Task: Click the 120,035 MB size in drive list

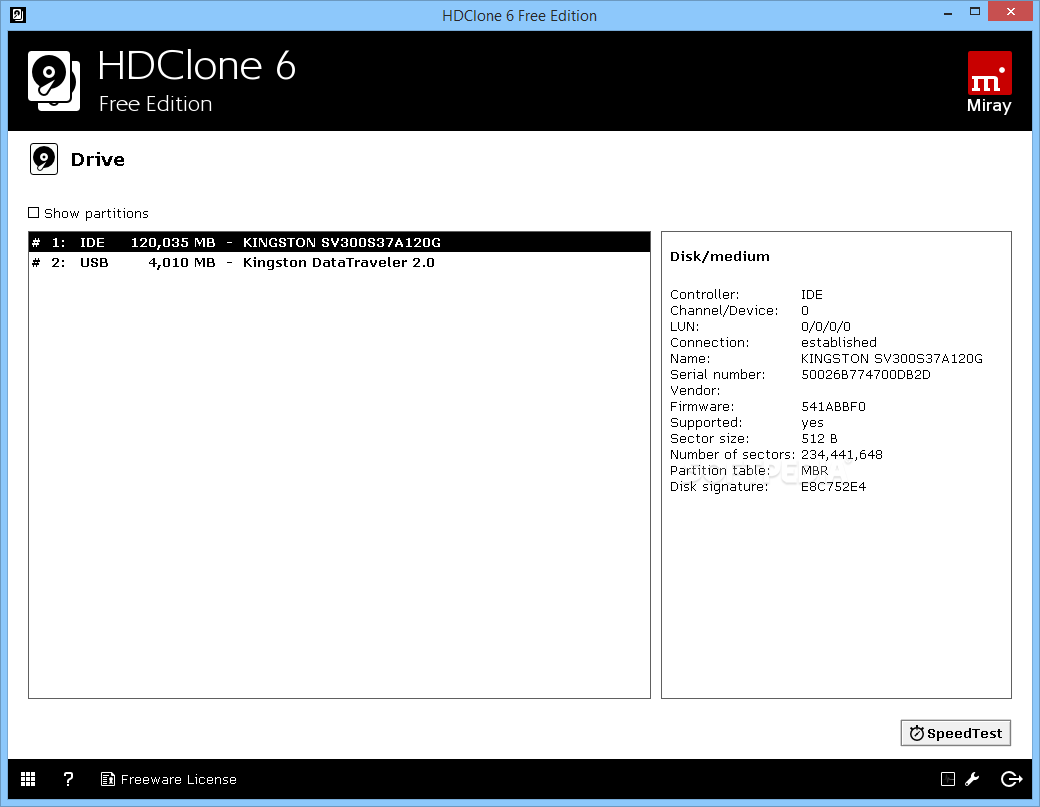Action: [x=172, y=243]
